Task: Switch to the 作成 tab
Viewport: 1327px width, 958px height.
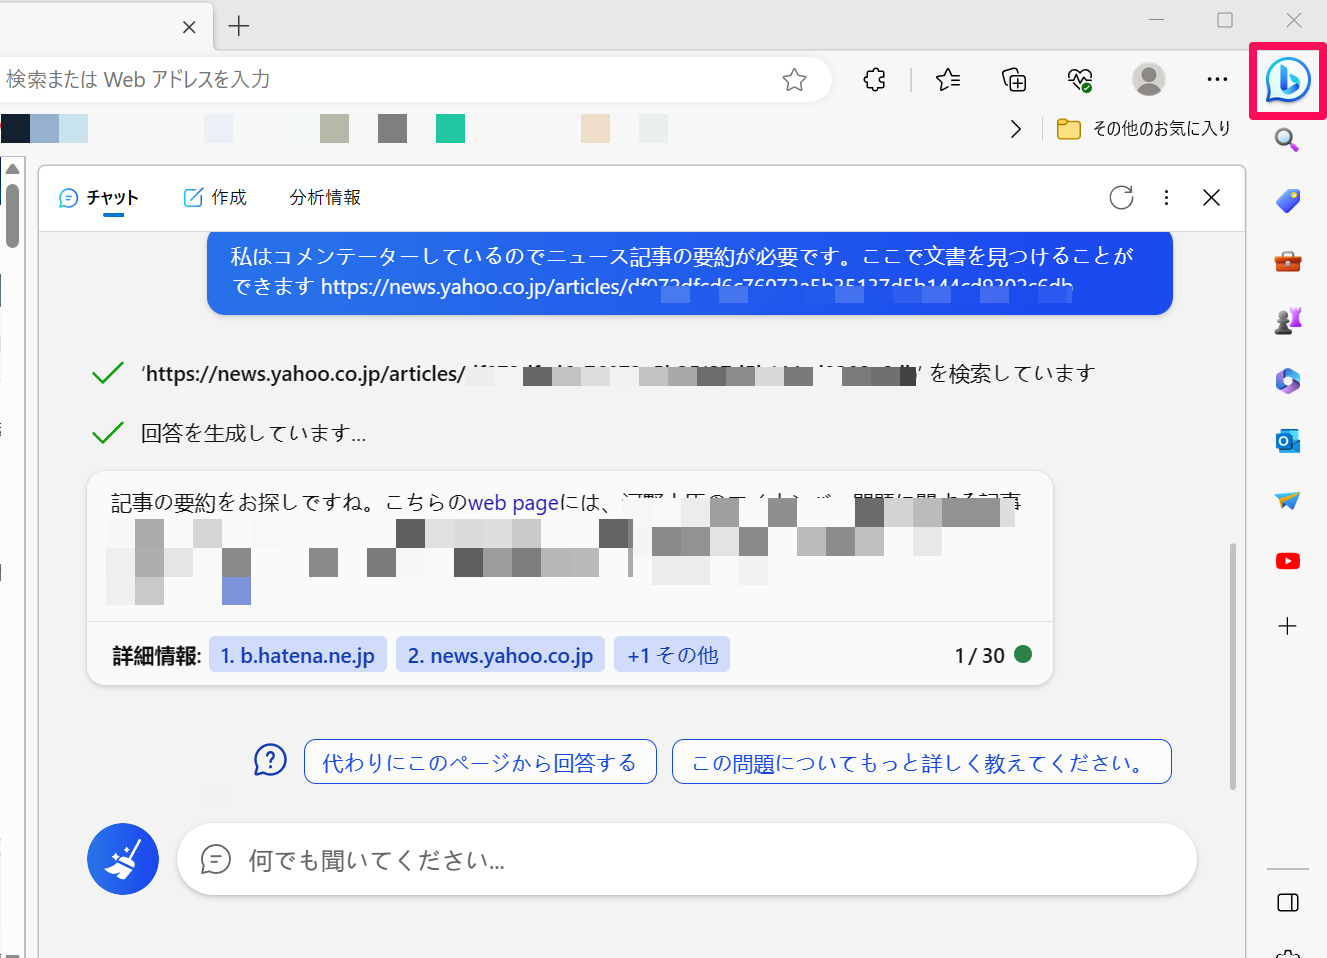Action: click(214, 197)
